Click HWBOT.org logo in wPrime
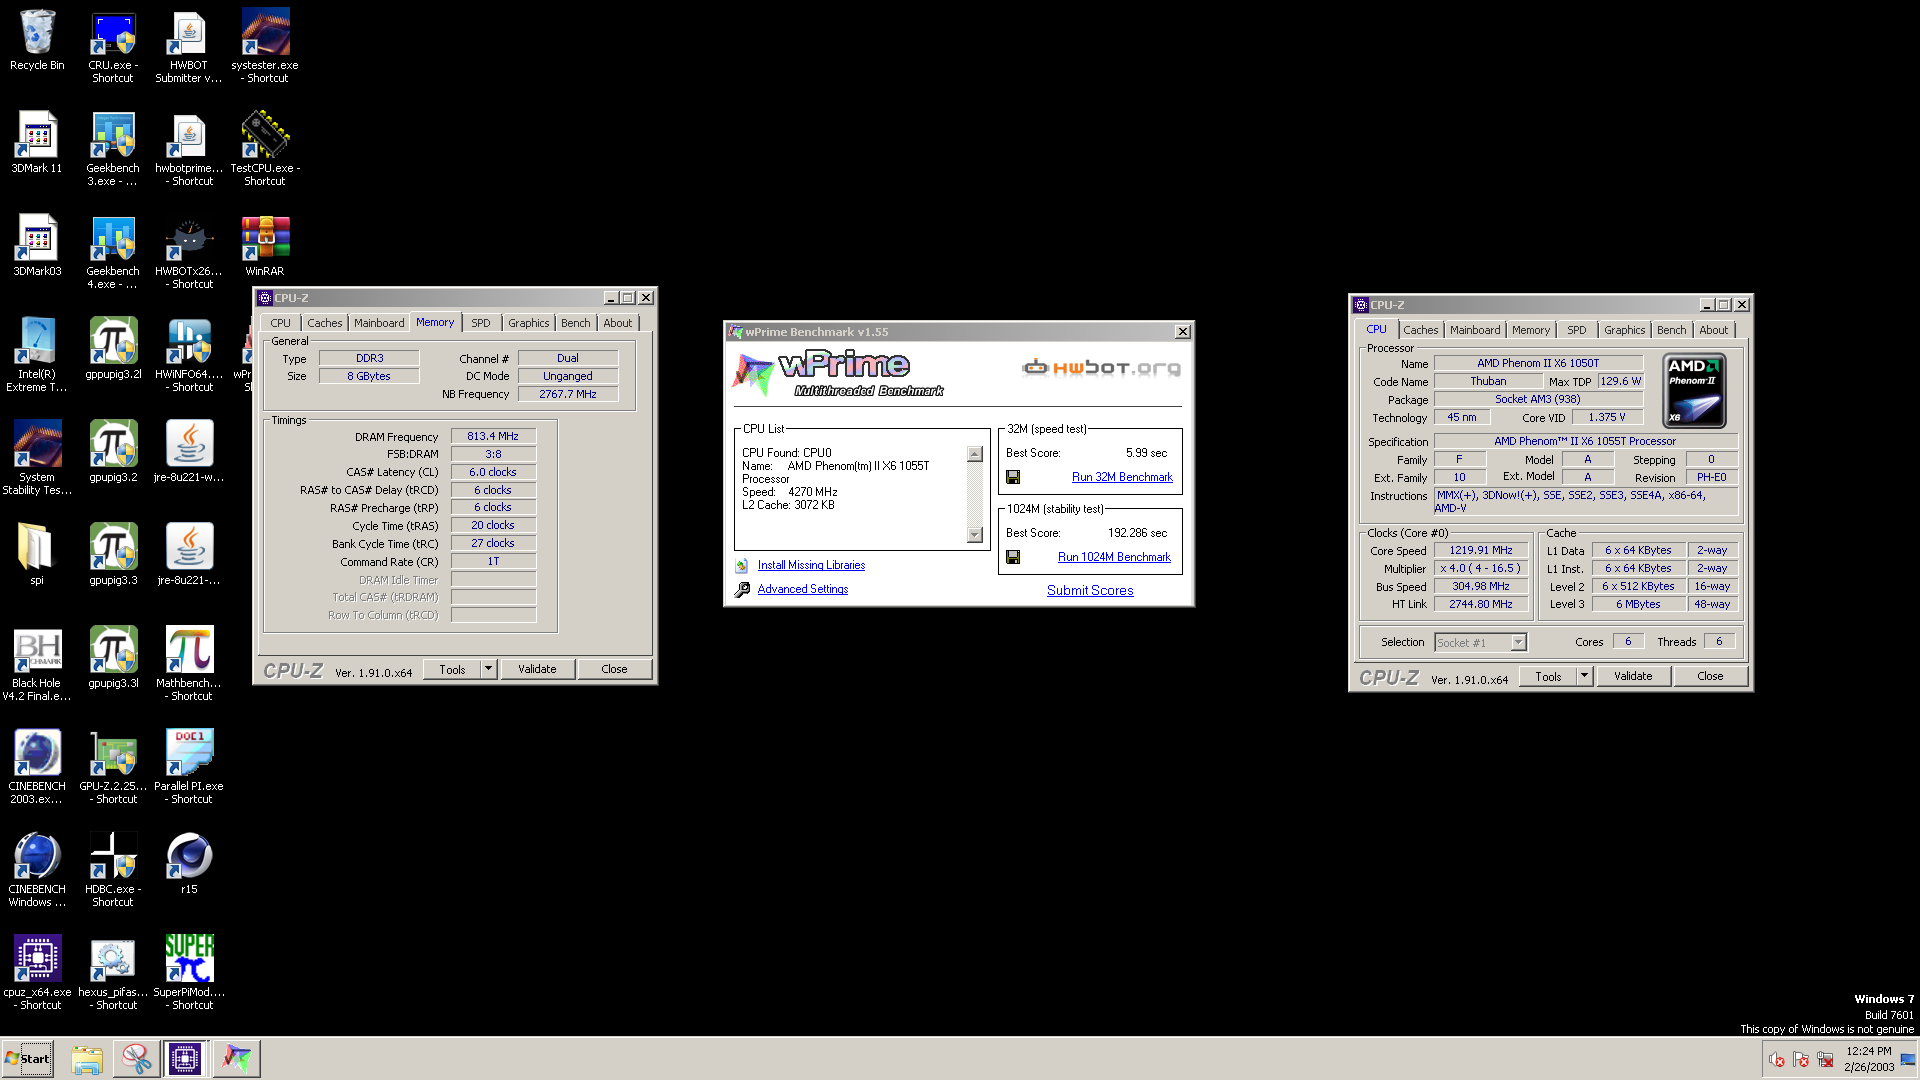1920x1080 pixels. [x=1101, y=367]
